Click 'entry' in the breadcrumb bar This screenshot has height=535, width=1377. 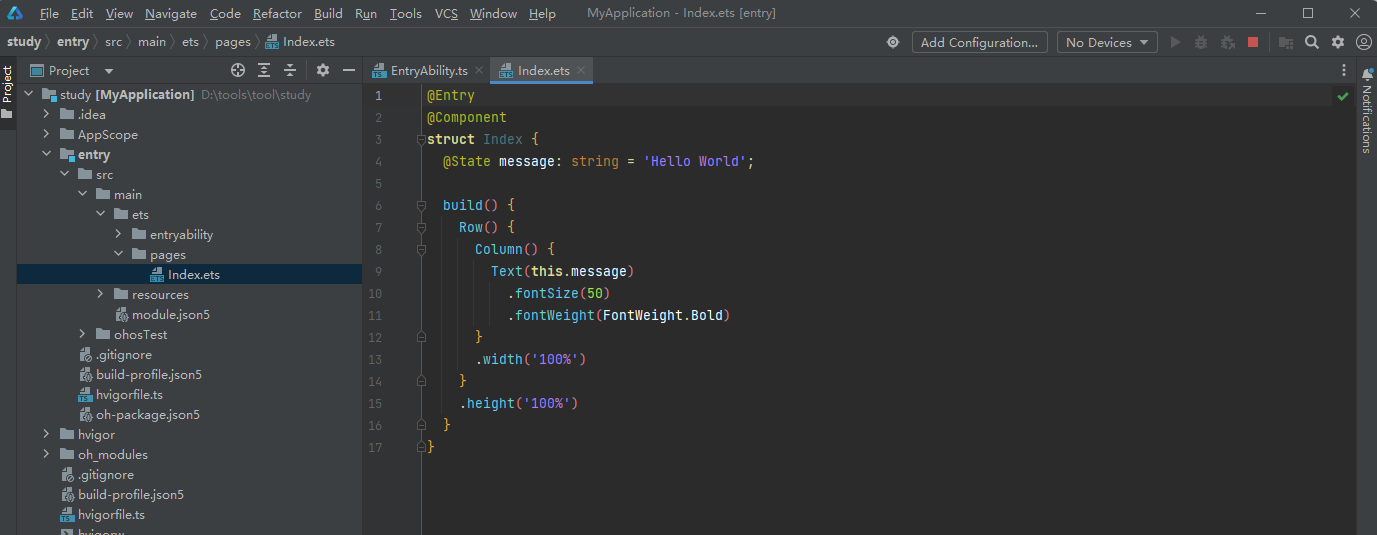click(73, 42)
